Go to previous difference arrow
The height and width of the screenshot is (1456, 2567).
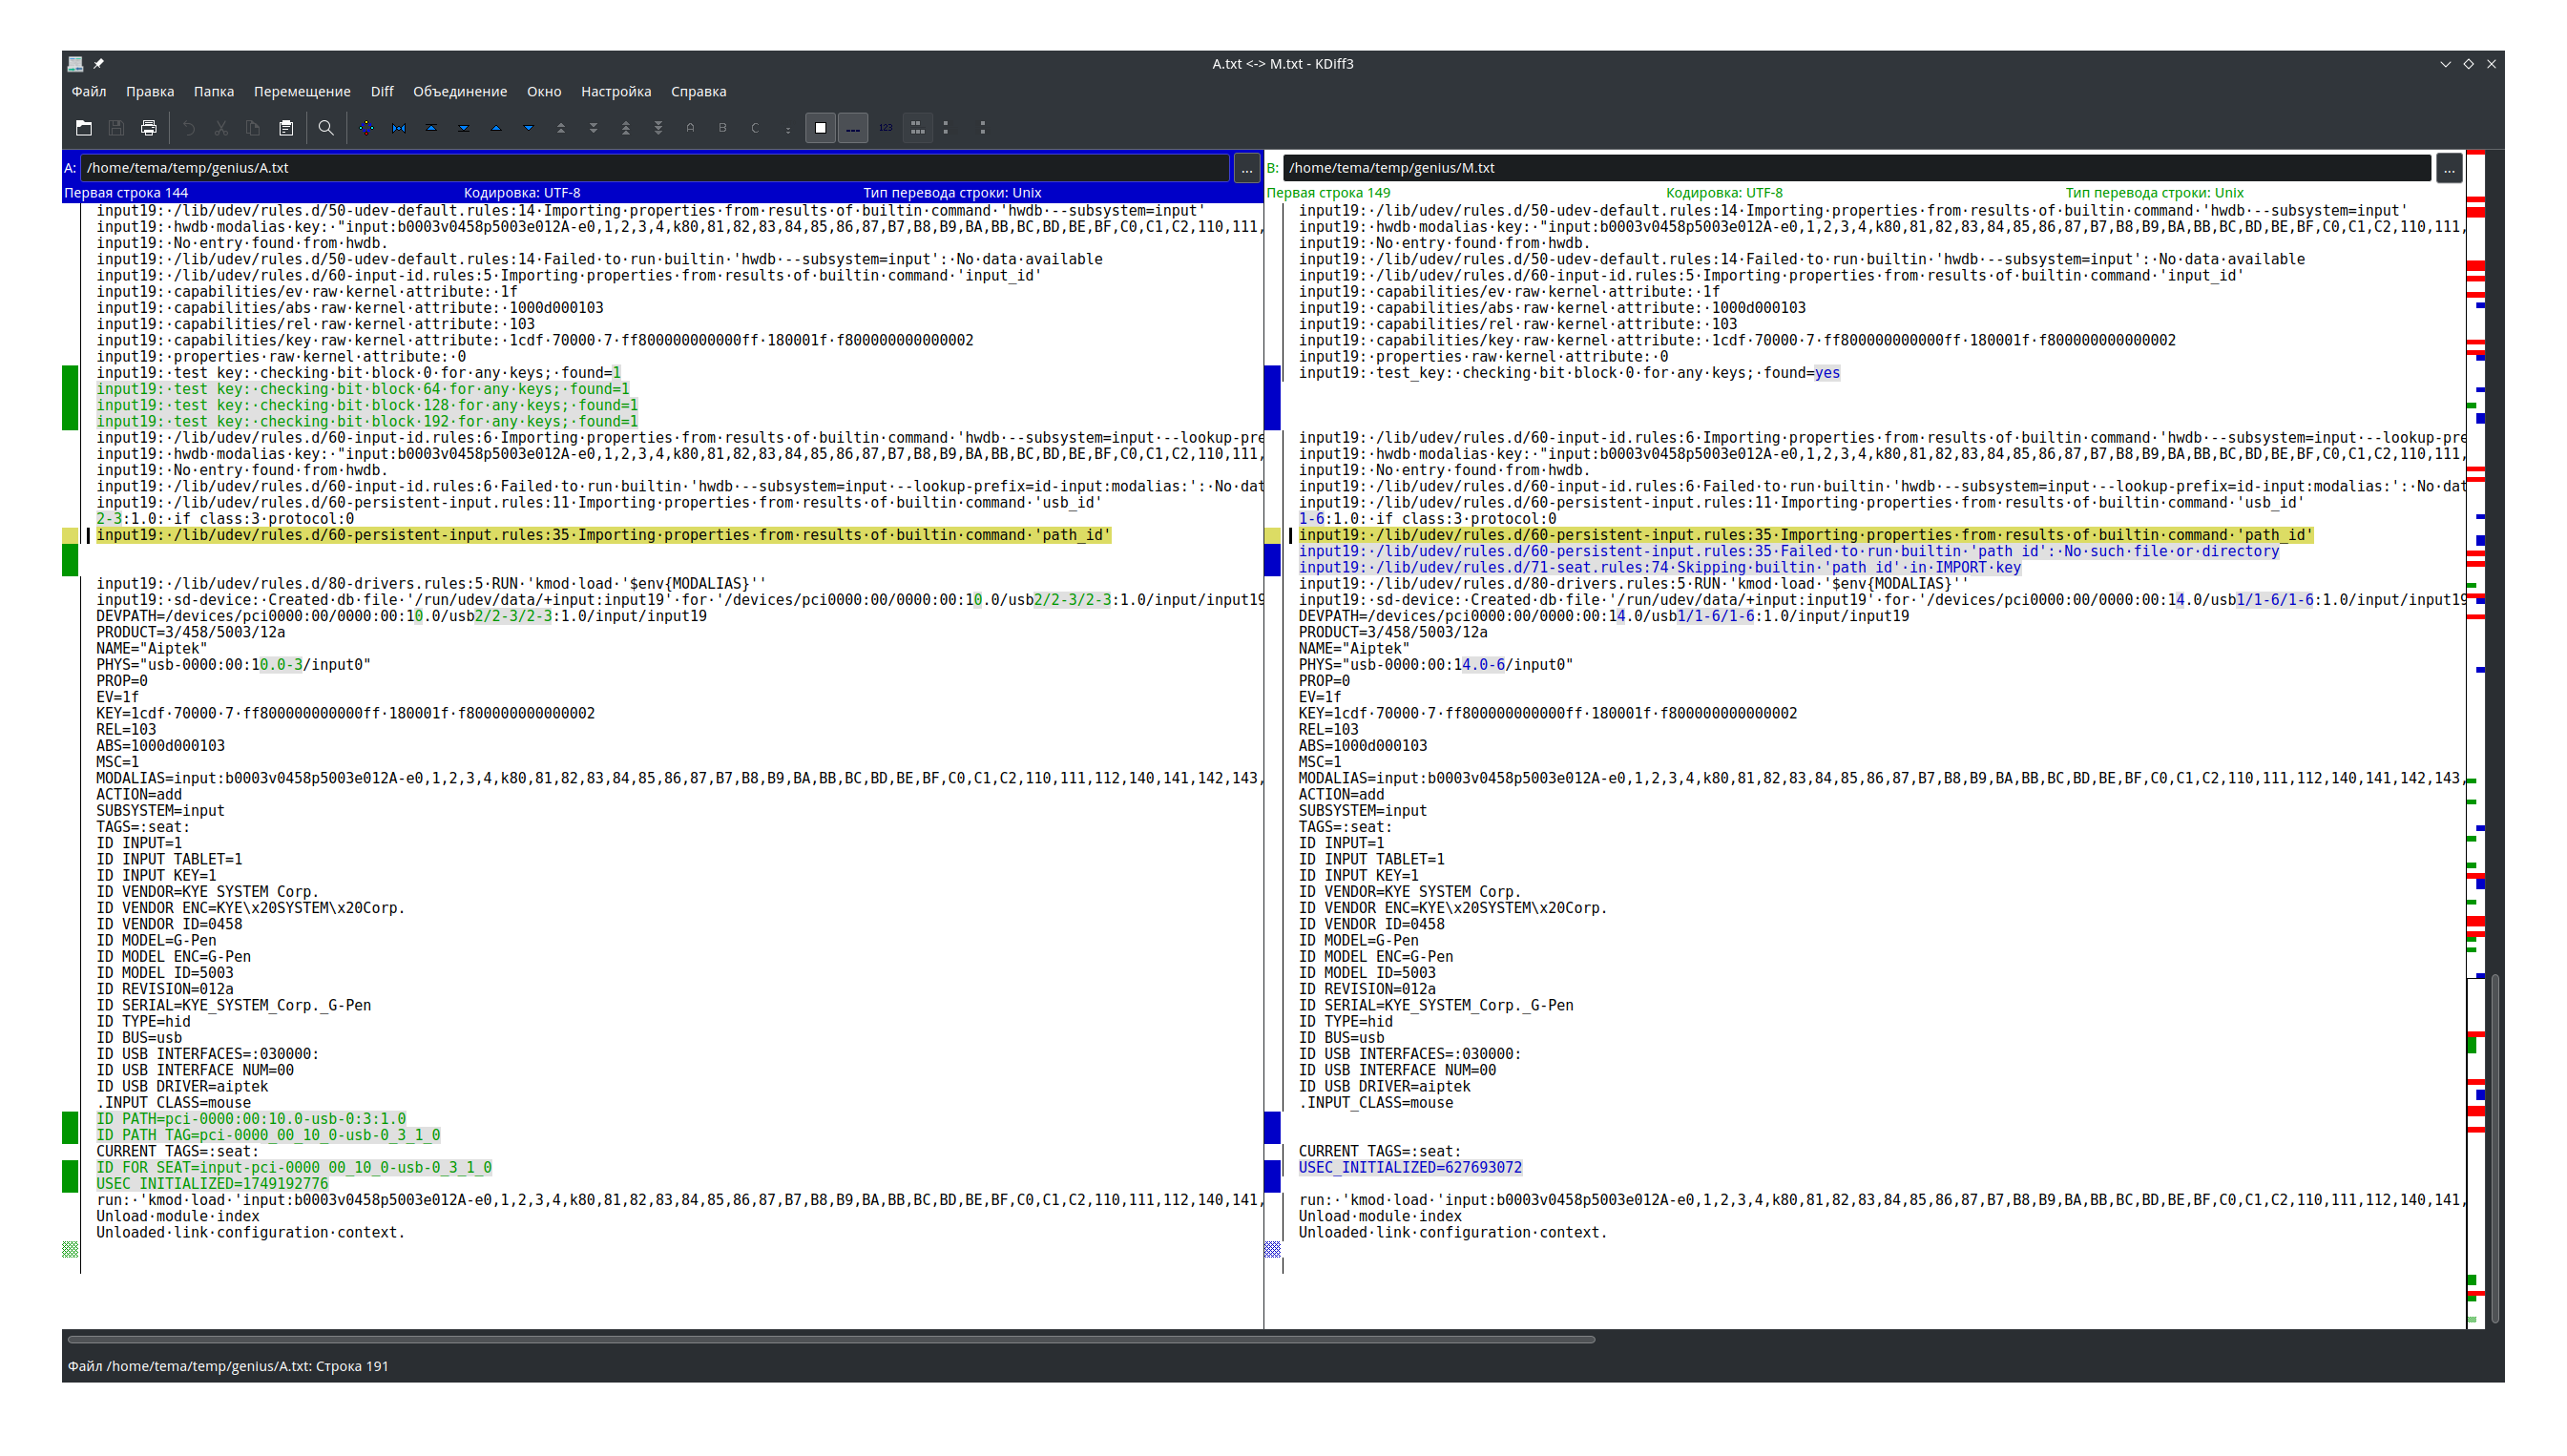pos(496,128)
